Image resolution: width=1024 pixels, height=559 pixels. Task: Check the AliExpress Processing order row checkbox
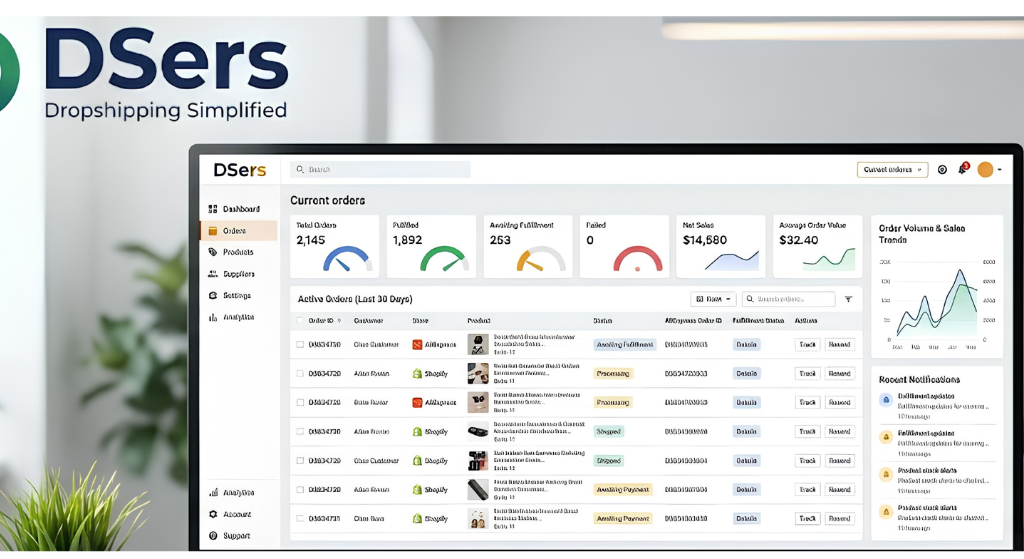click(300, 402)
